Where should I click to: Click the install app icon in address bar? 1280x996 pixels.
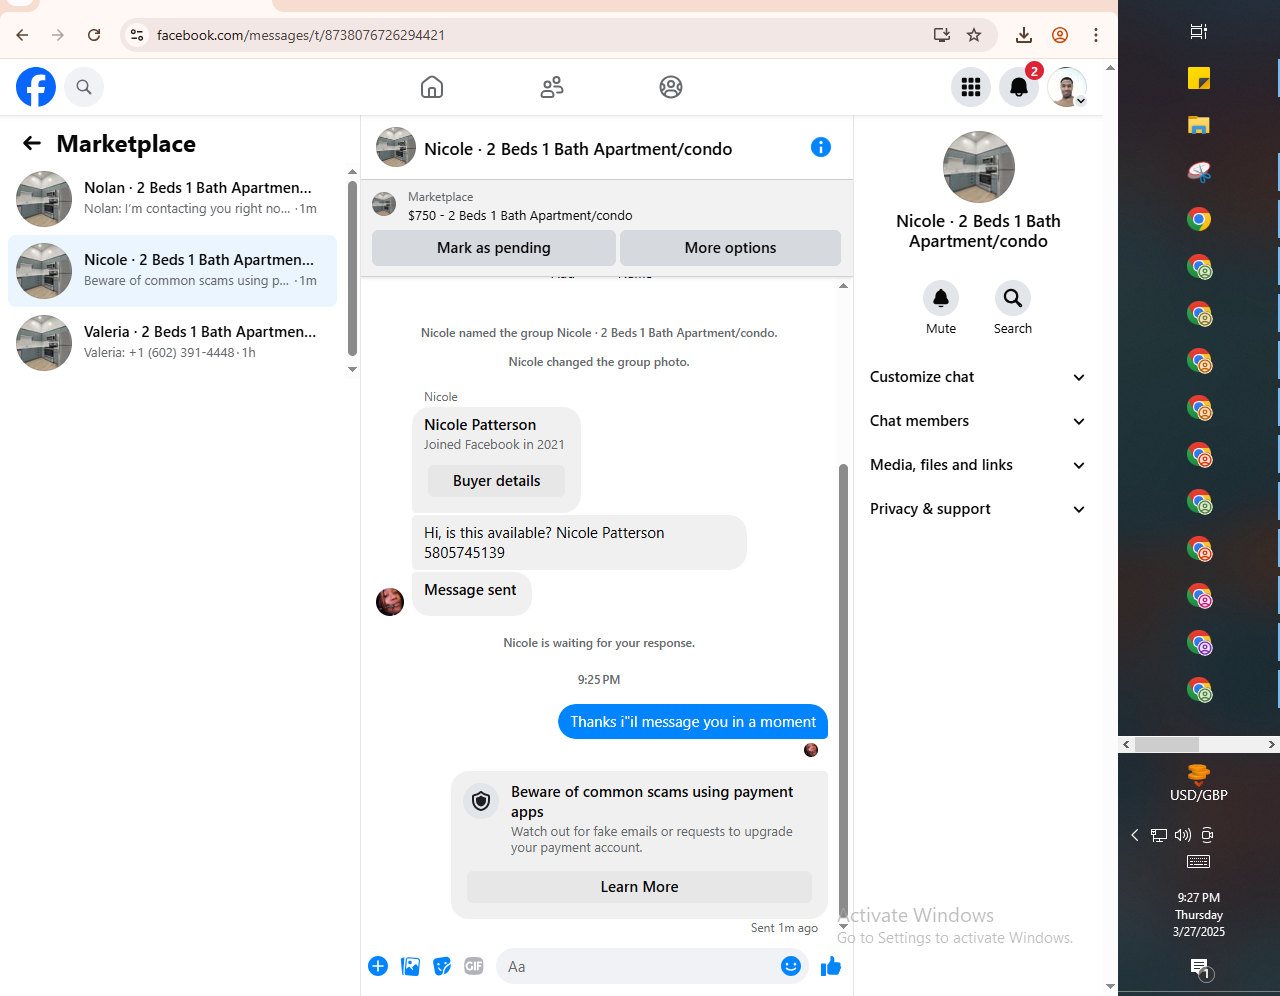tap(942, 35)
